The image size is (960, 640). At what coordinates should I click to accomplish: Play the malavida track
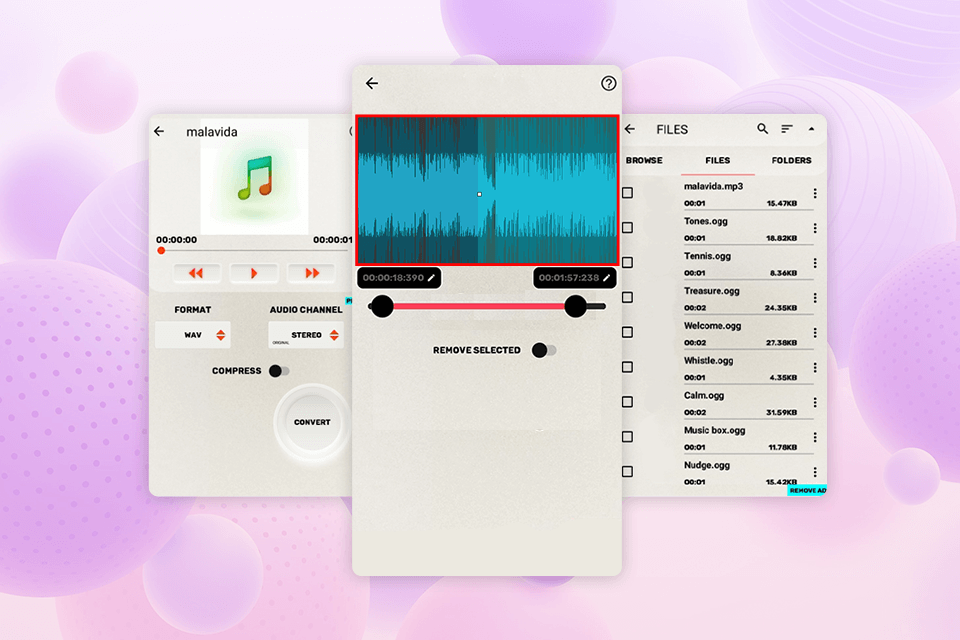pos(254,273)
